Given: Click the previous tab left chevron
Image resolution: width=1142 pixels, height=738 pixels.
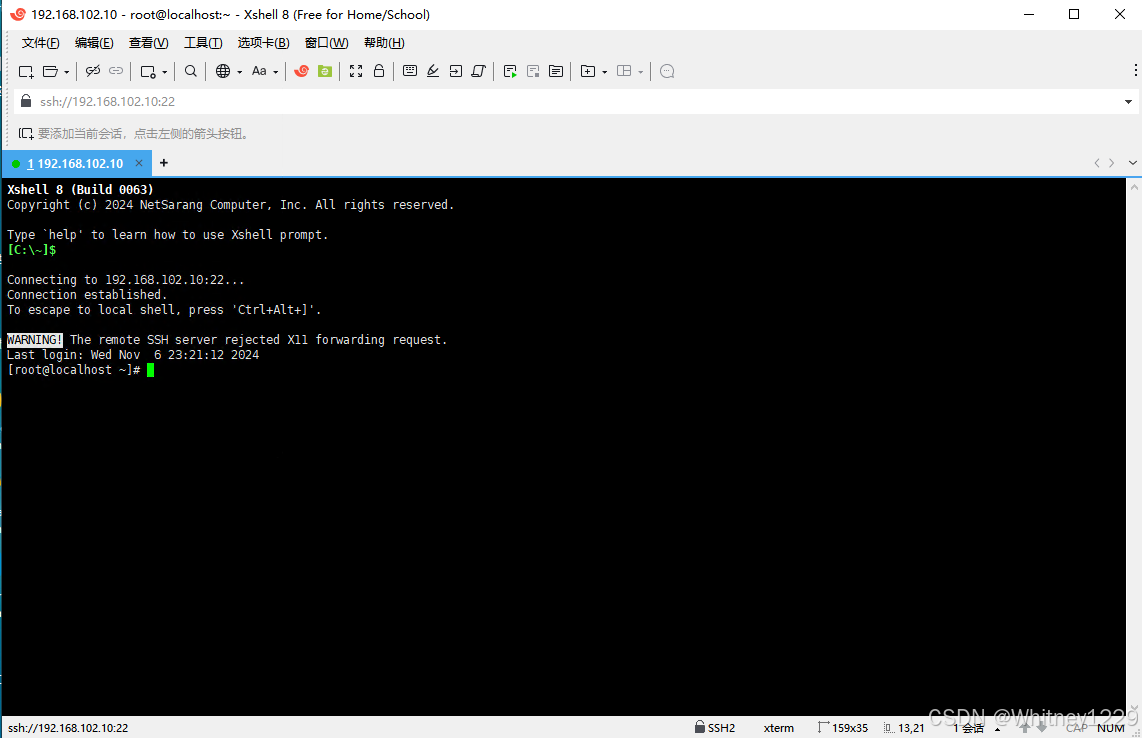Looking at the screenshot, I should [1097, 162].
